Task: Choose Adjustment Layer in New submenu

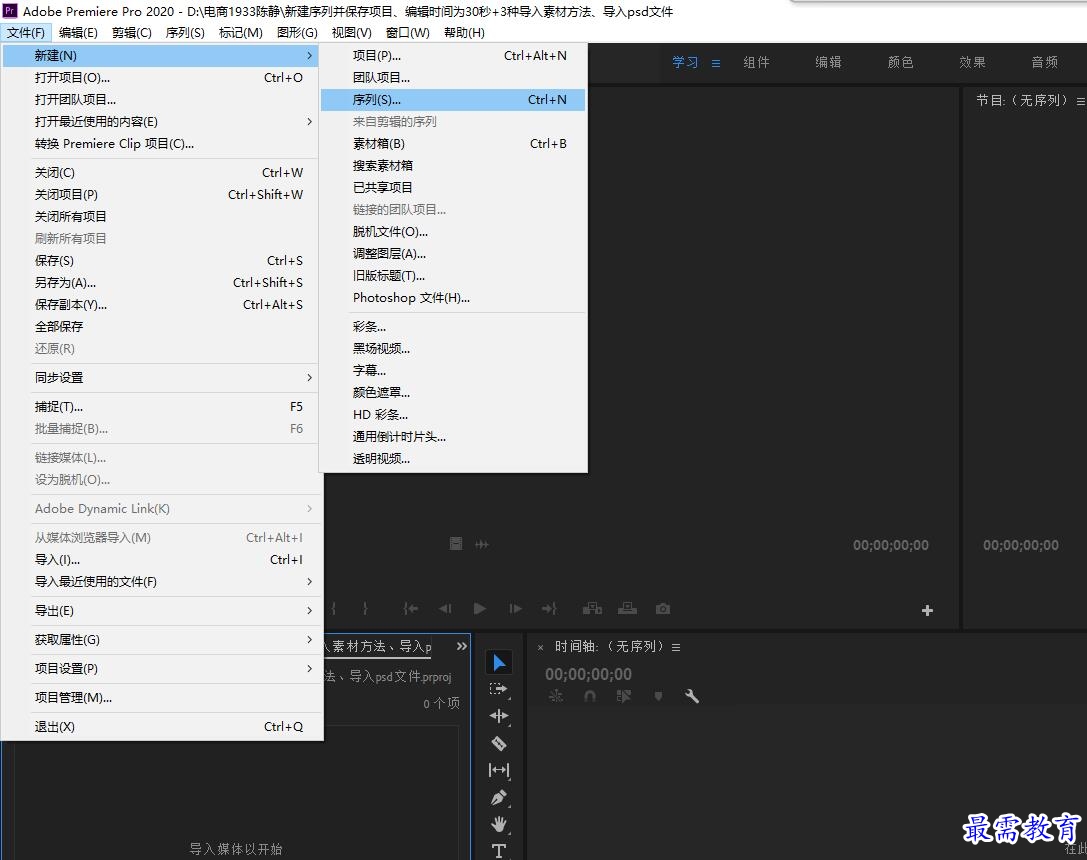Action: (453, 254)
